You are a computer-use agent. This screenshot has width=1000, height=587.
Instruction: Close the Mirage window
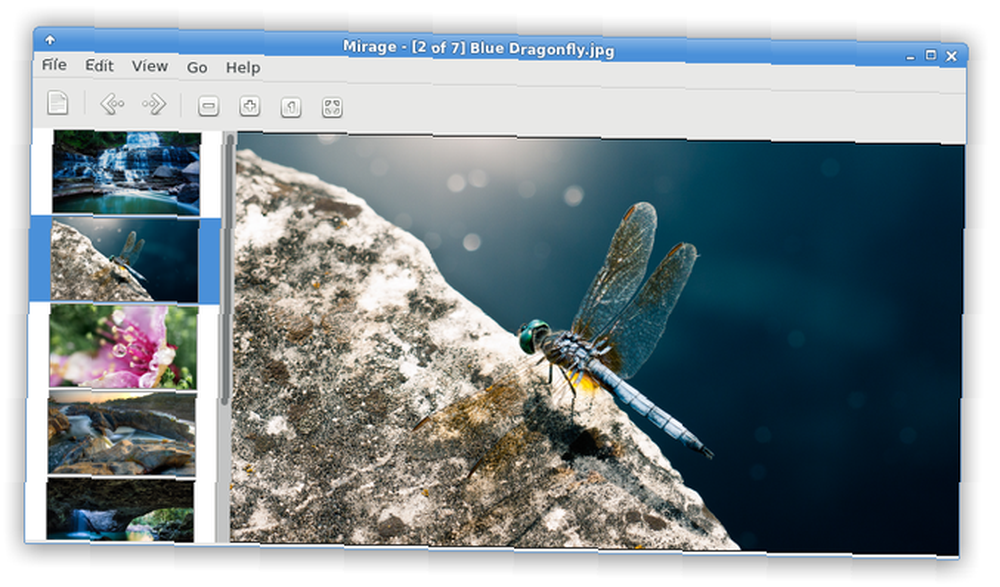952,56
